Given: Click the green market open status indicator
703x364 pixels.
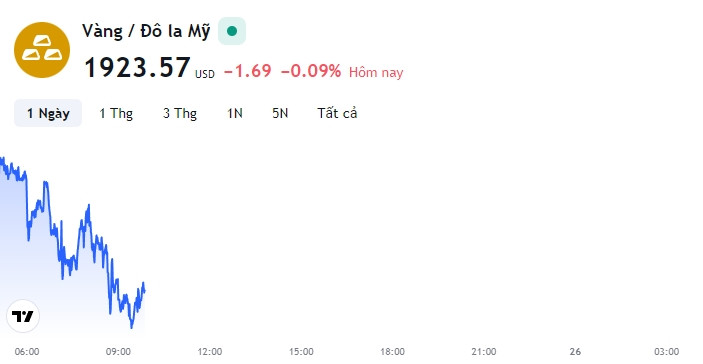Looking at the screenshot, I should tap(232, 31).
